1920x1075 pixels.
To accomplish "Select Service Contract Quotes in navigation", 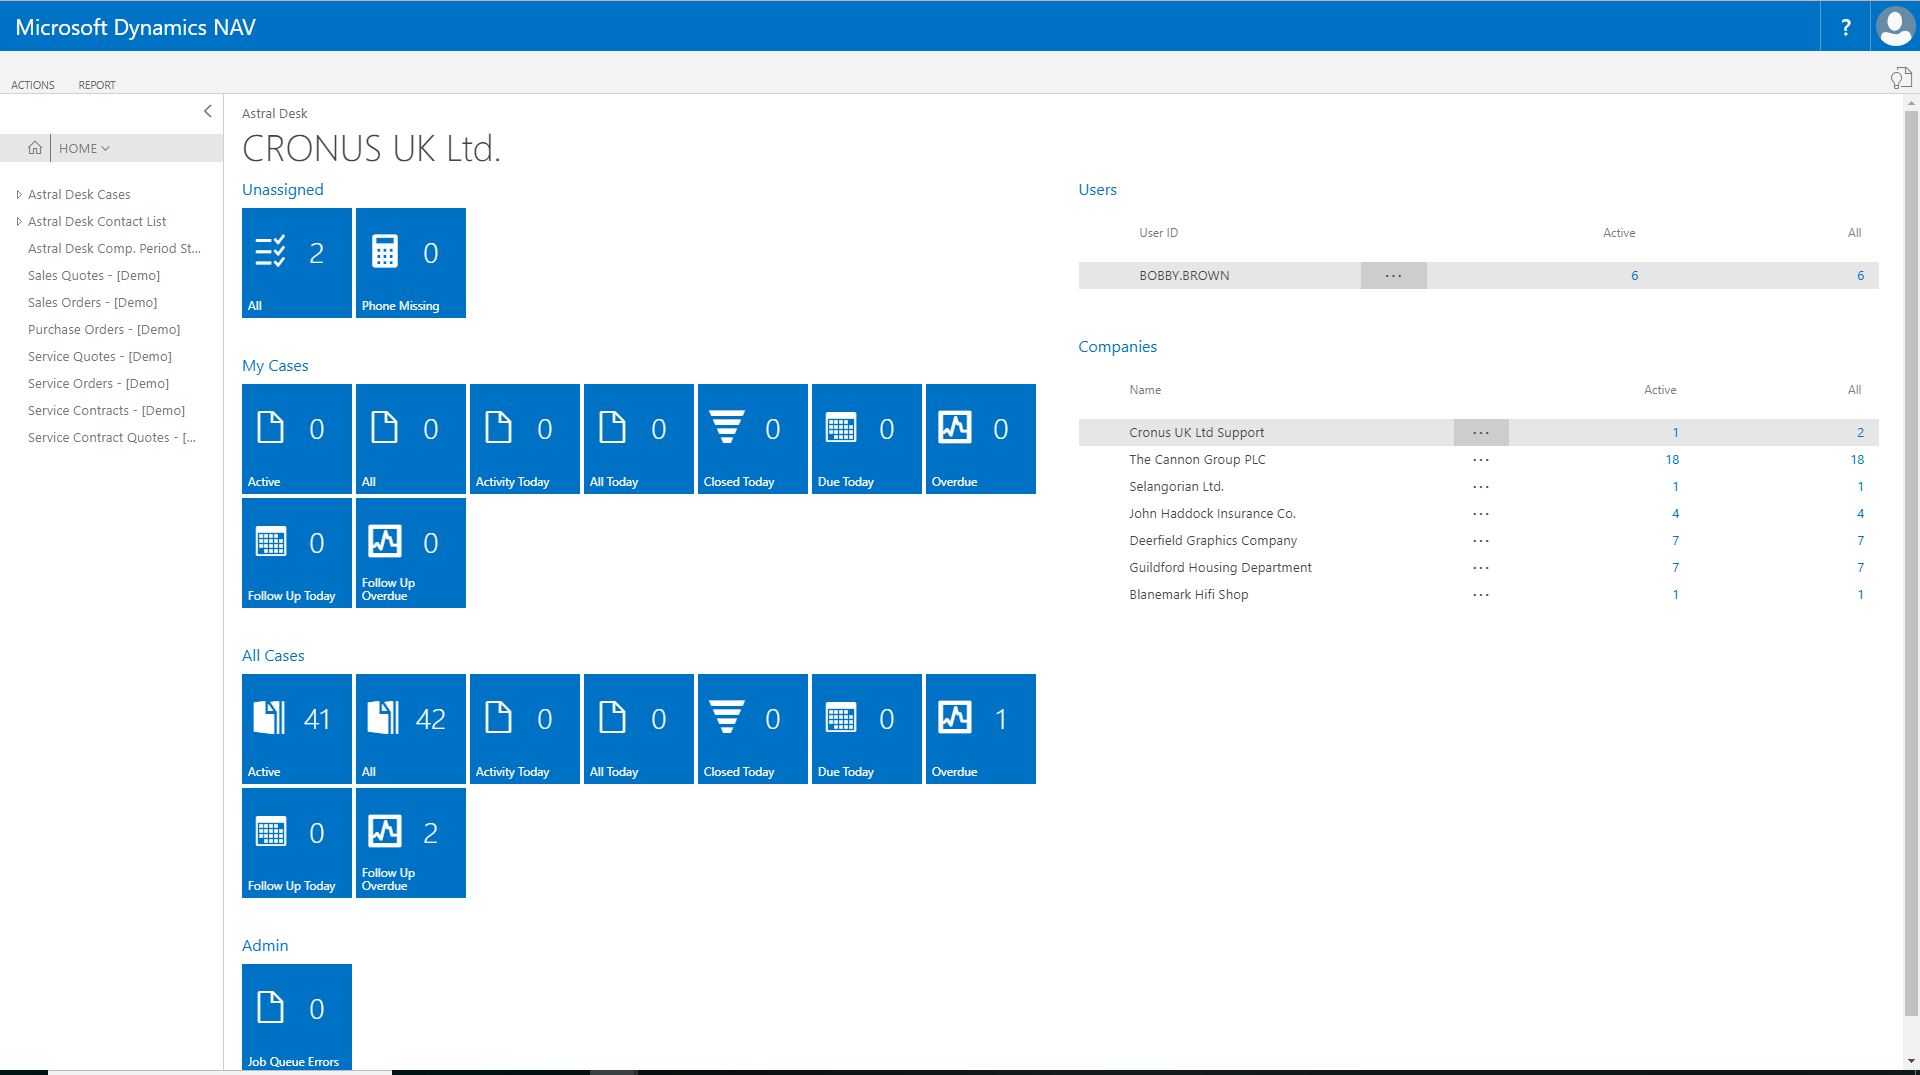I will [x=112, y=438].
